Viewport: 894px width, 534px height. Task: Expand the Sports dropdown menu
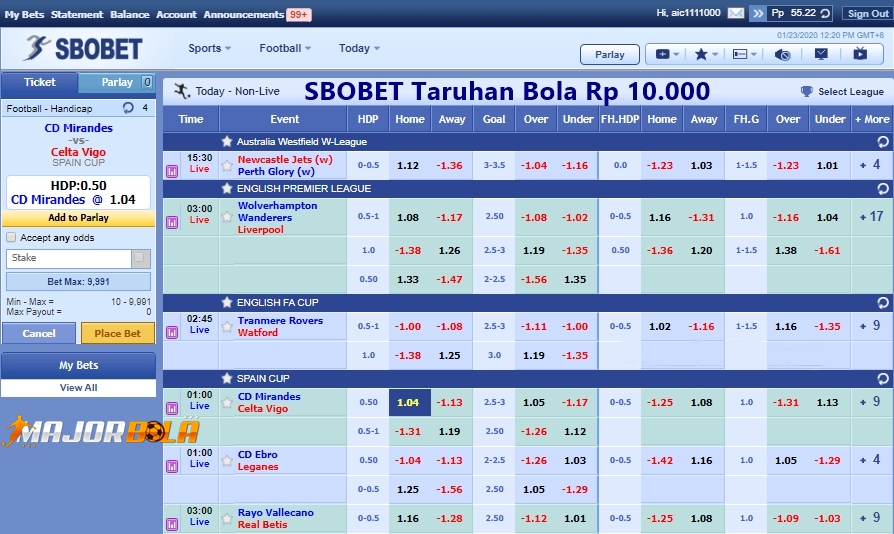click(209, 48)
